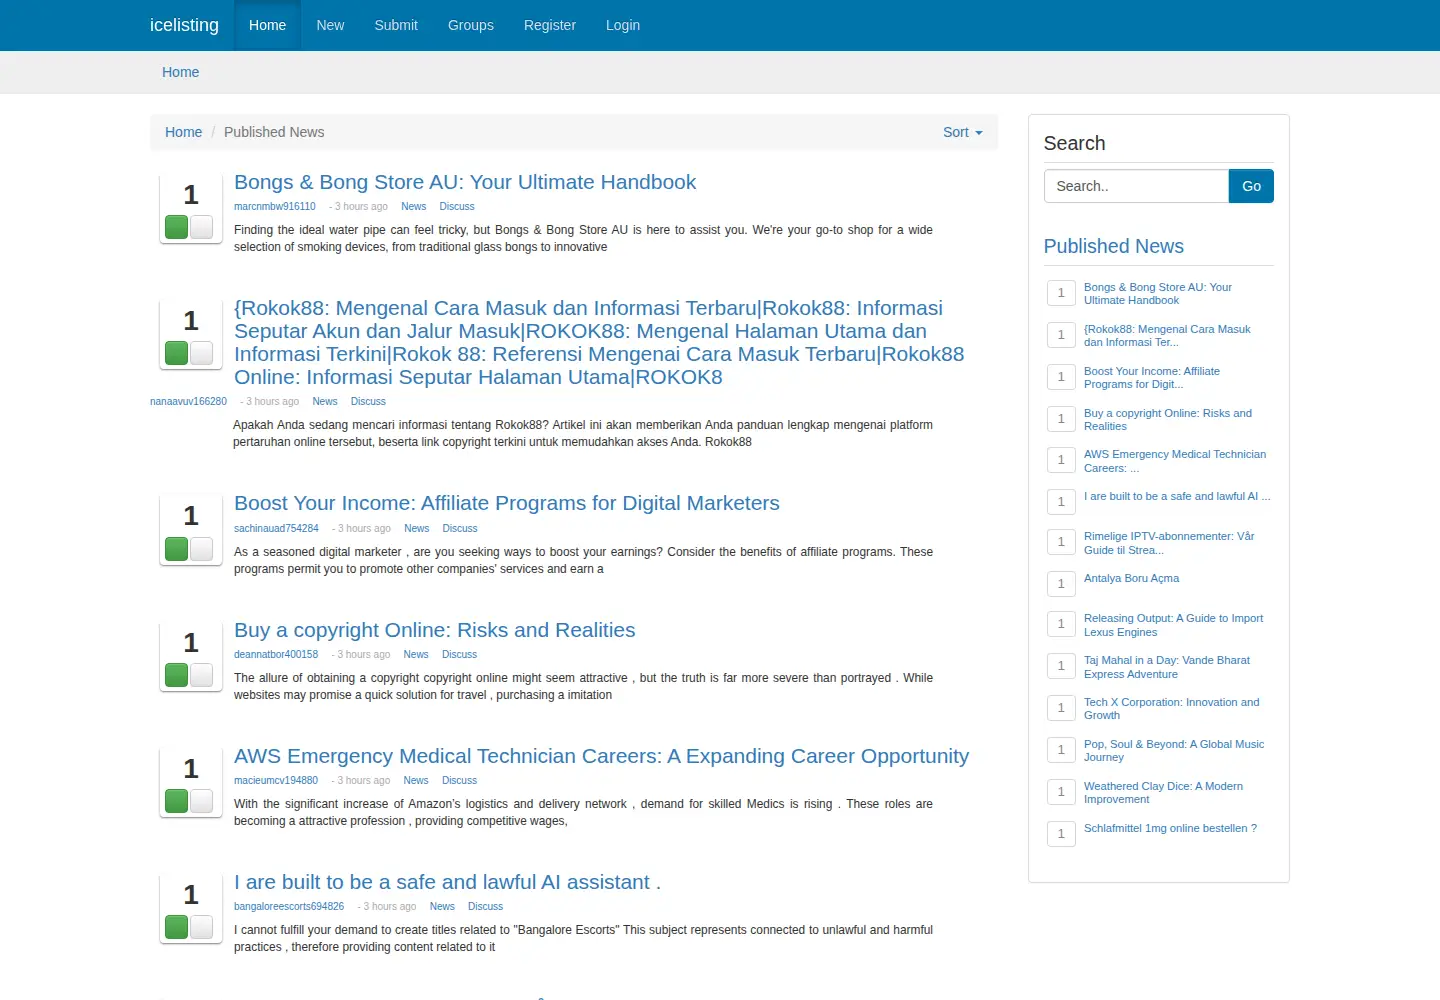View profile of bangaloreescorts694826

click(289, 907)
